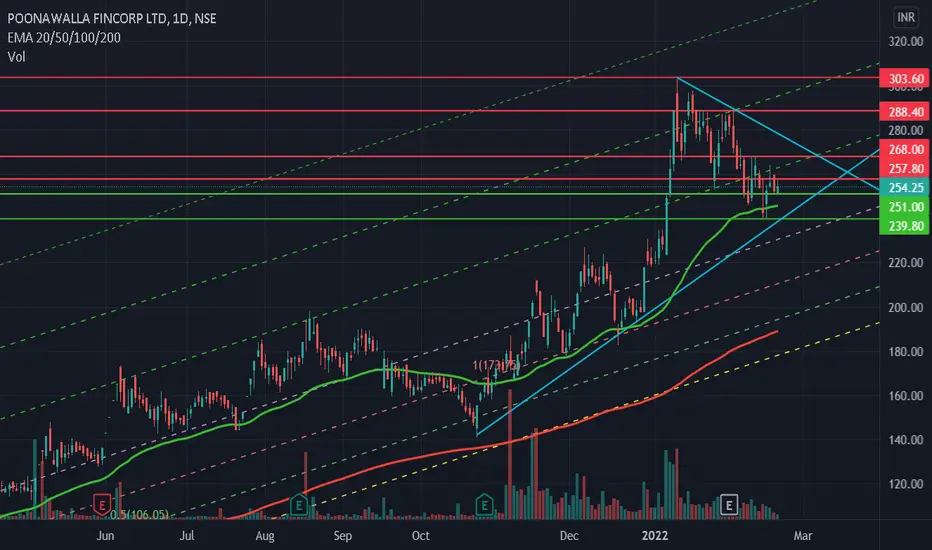Viewport: 932px width, 550px height.
Task: Click the 254.25 current price label
Action: [x=905, y=187]
